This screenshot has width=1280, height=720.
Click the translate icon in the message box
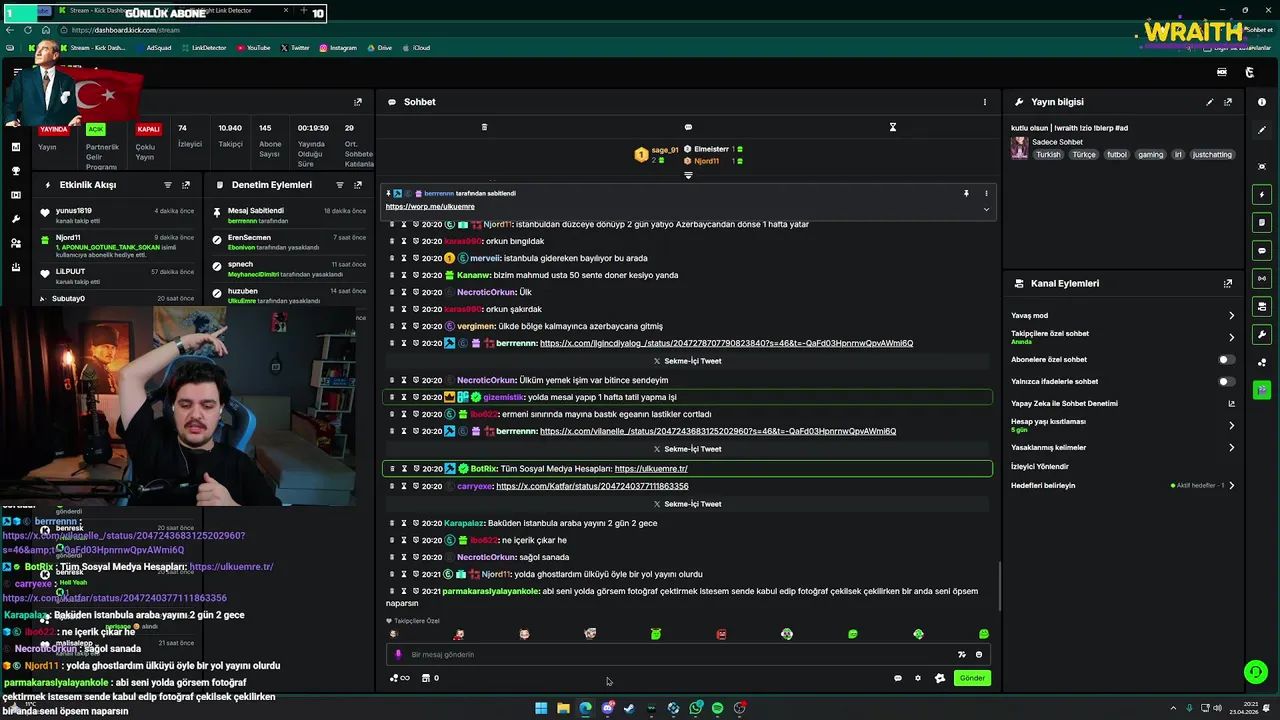[x=961, y=655]
